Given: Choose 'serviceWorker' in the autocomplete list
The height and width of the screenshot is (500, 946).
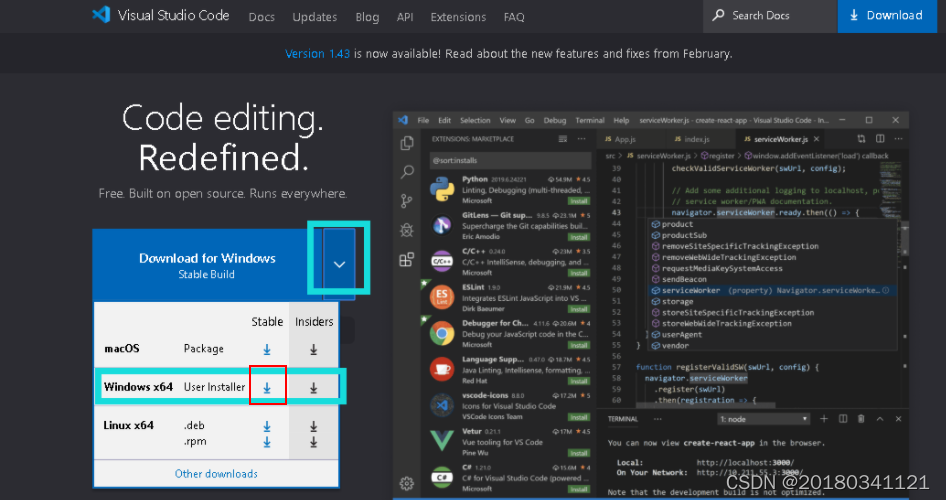Looking at the screenshot, I should [x=772, y=291].
